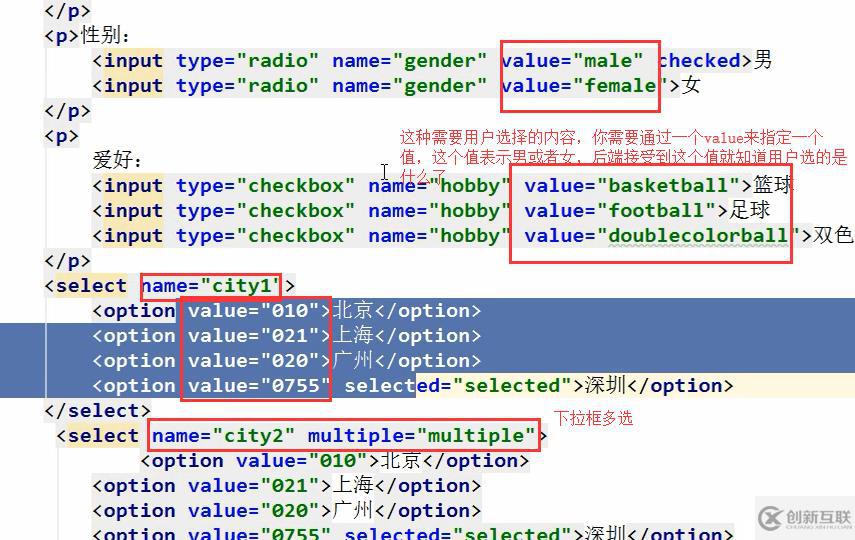Click the 篮球 label text

[x=773, y=185]
